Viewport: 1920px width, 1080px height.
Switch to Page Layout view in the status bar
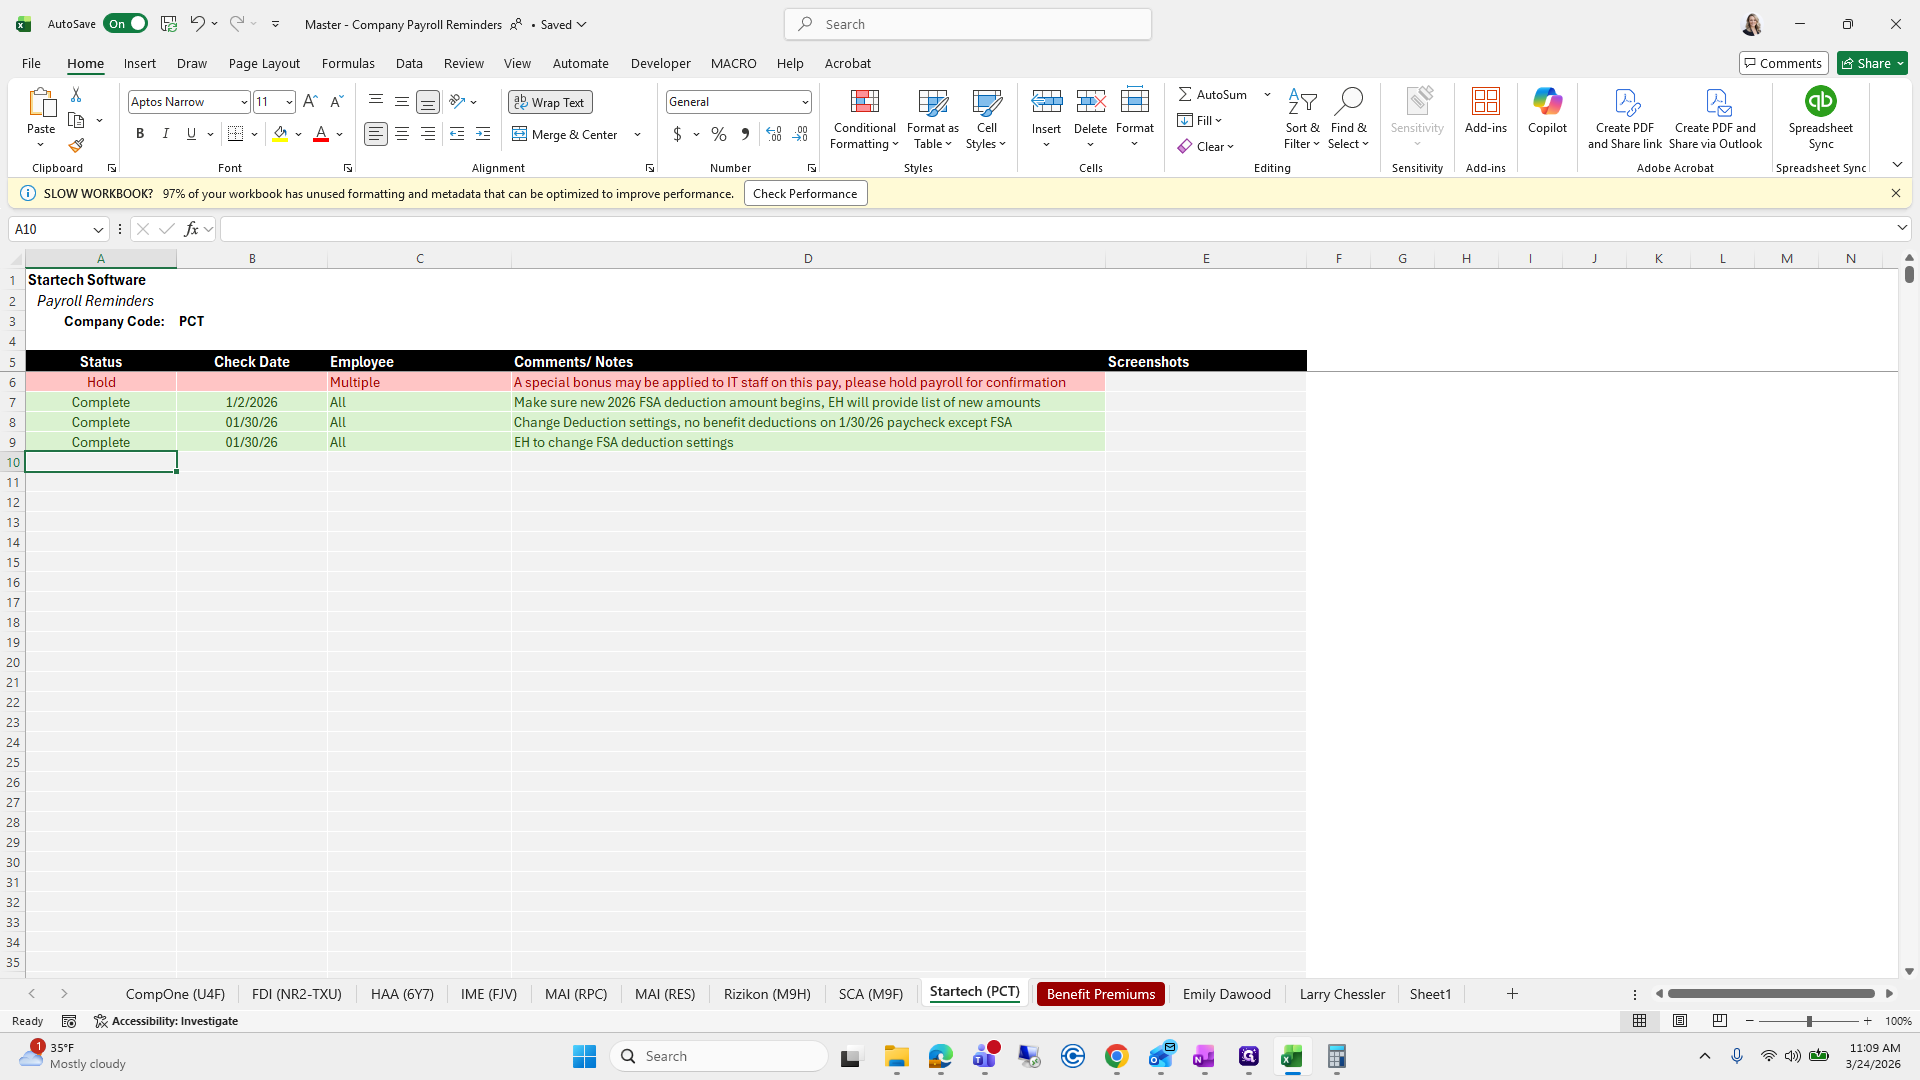[1680, 1021]
